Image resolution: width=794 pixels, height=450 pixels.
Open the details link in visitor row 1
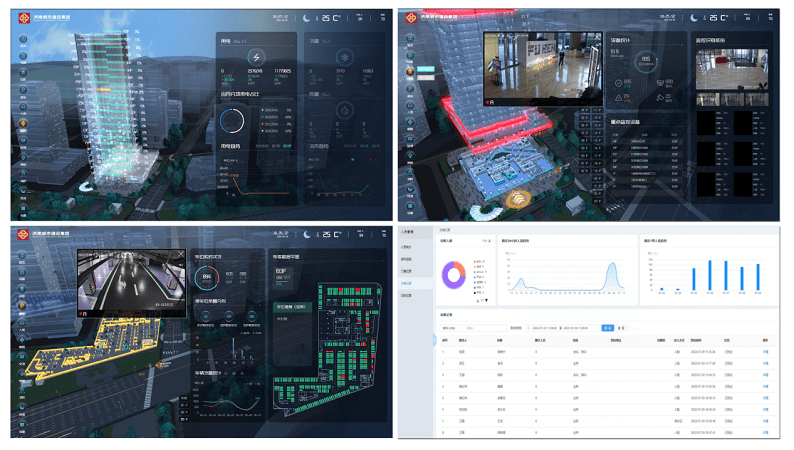[766, 352]
